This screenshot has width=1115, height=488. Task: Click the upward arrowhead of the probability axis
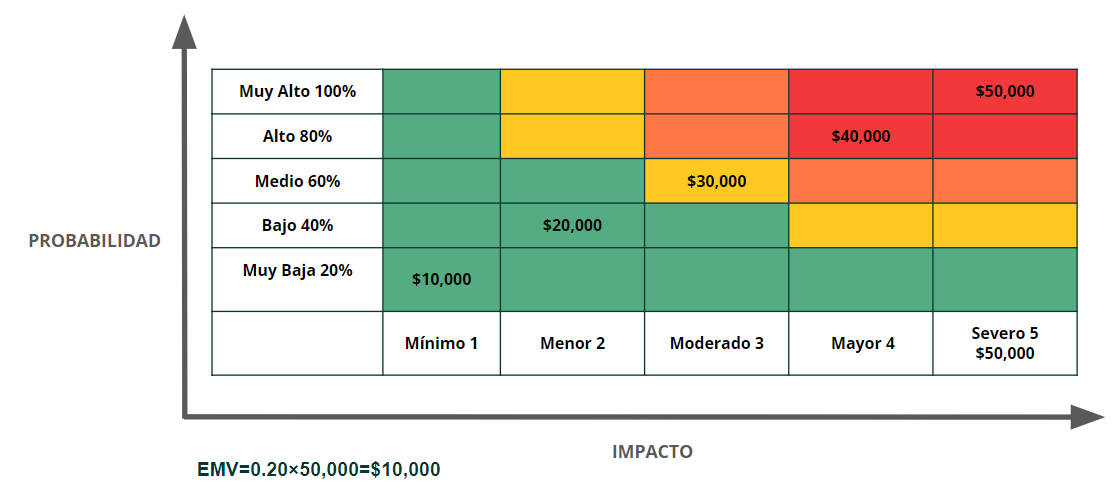pyautogui.click(x=183, y=30)
